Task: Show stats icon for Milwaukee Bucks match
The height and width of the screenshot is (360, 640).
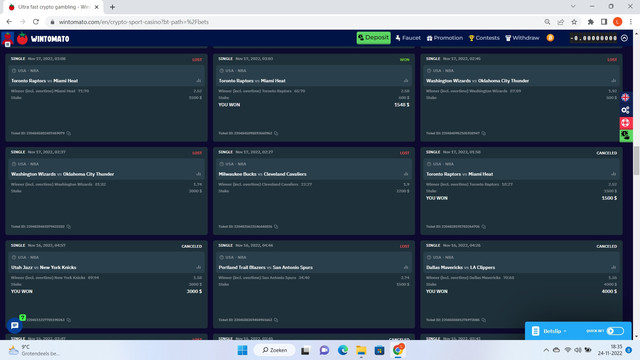Action: pos(406,174)
